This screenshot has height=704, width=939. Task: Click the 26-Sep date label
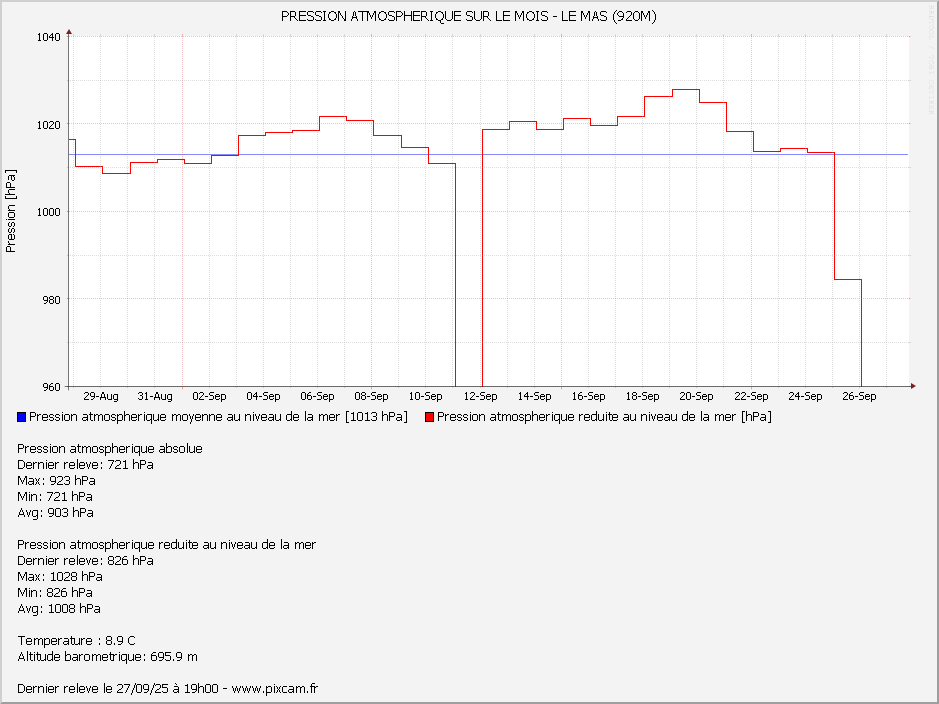coord(859,396)
